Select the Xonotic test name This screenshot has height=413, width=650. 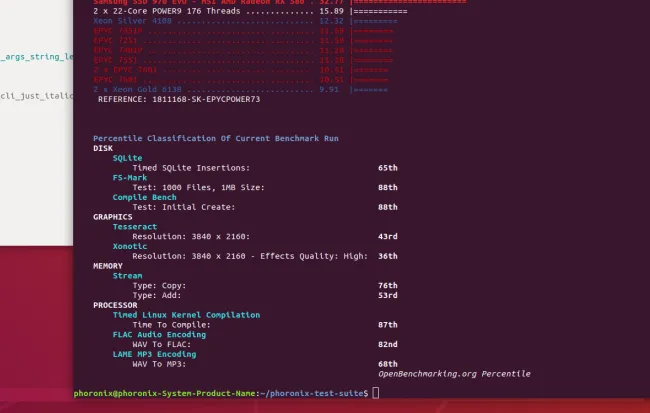click(x=130, y=246)
